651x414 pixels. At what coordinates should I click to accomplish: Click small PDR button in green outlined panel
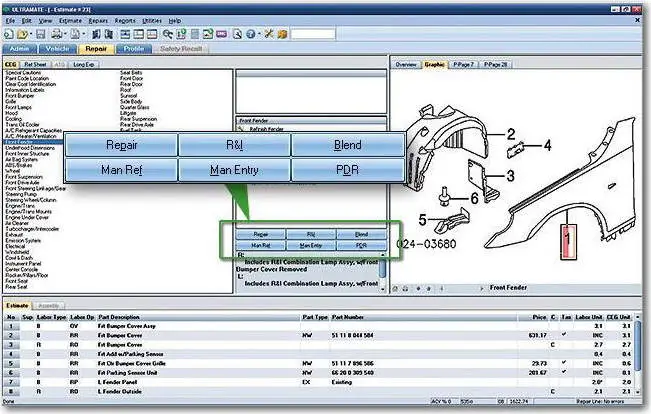[x=361, y=245]
